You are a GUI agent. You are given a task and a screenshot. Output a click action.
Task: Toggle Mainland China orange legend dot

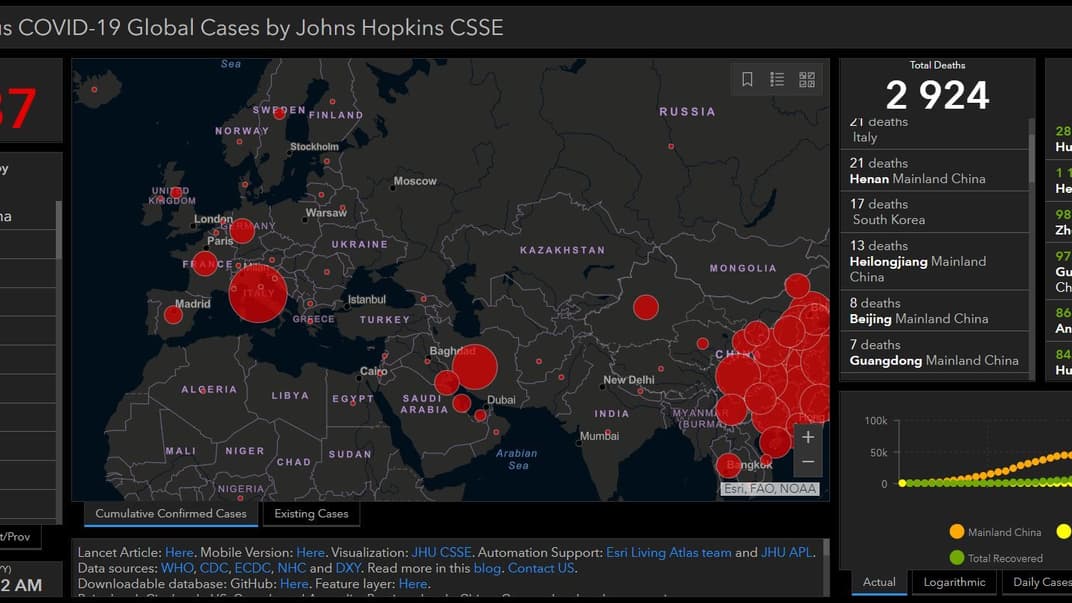pos(956,531)
